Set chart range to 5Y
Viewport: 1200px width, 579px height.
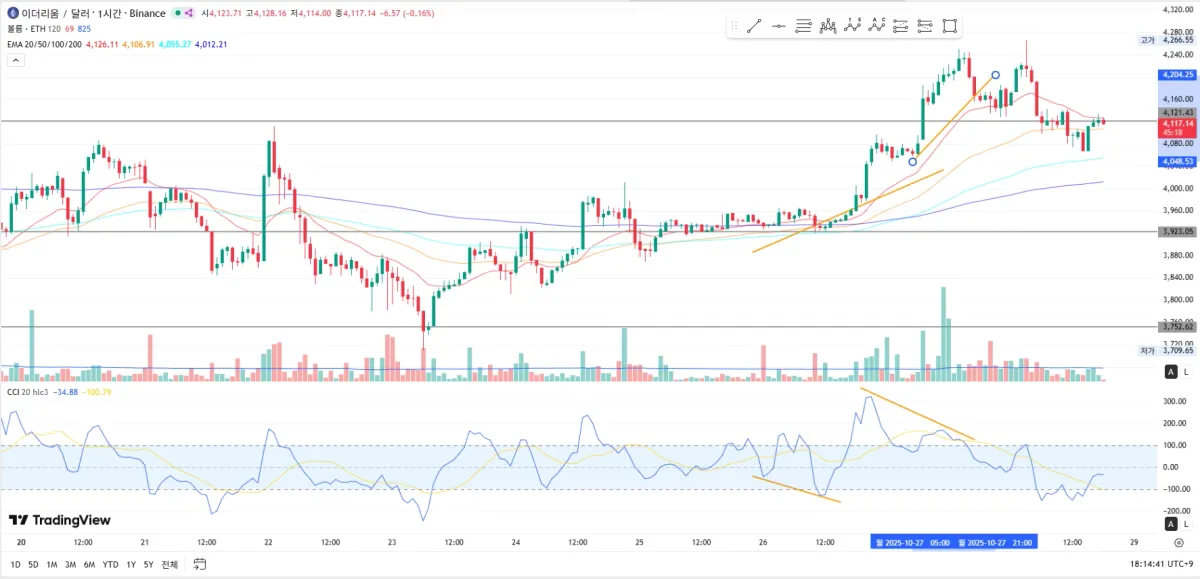click(149, 564)
